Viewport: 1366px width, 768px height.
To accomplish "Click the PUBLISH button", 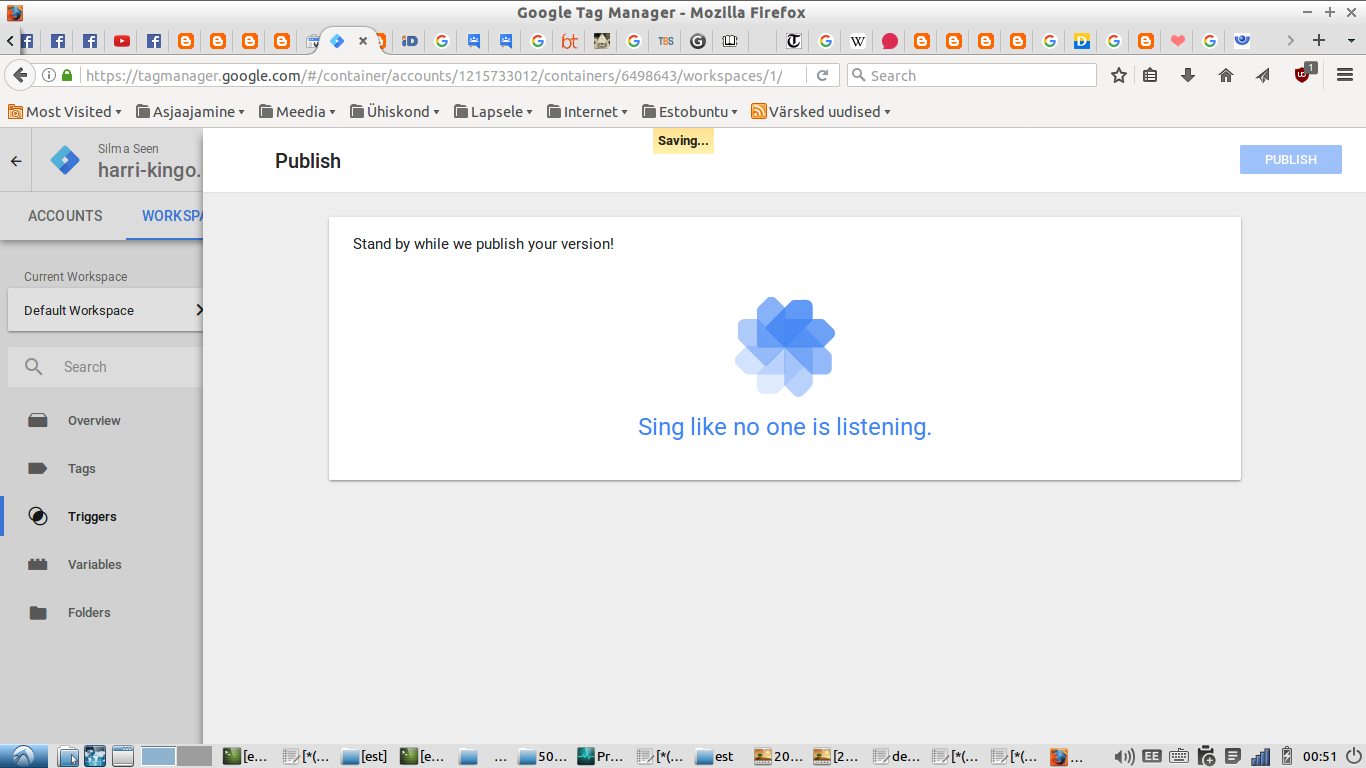I will [1291, 160].
